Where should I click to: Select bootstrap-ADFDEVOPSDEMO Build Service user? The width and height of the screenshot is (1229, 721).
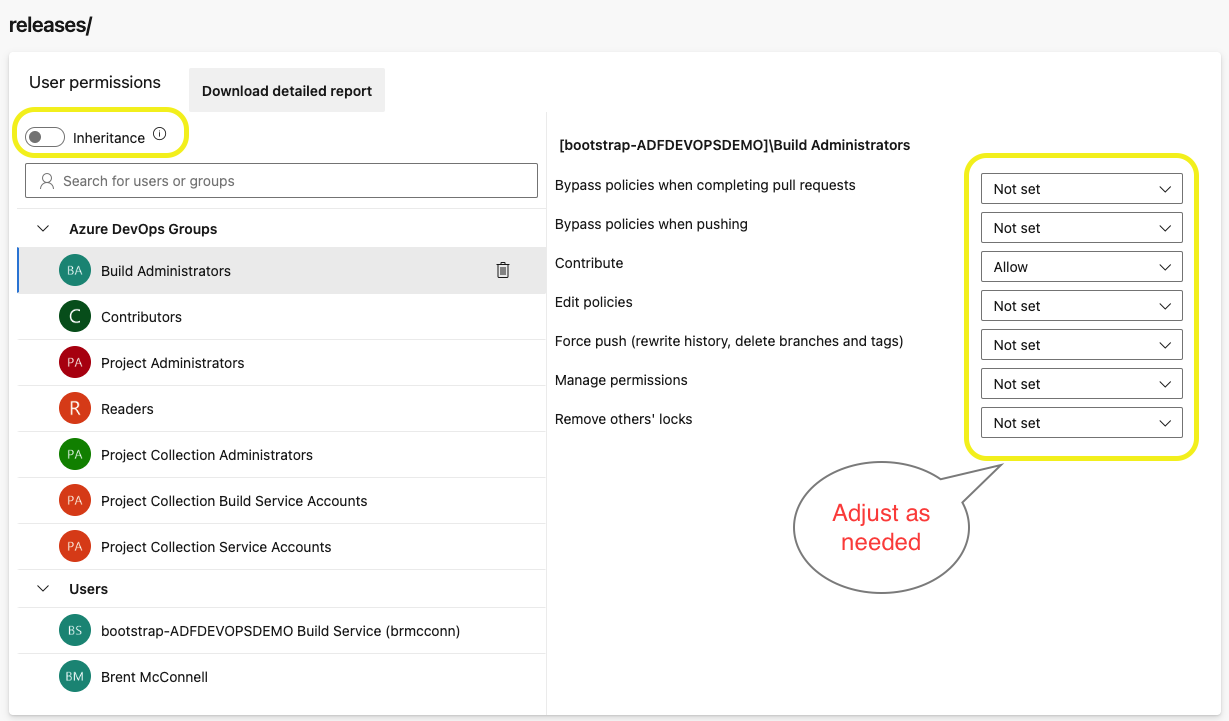281,630
